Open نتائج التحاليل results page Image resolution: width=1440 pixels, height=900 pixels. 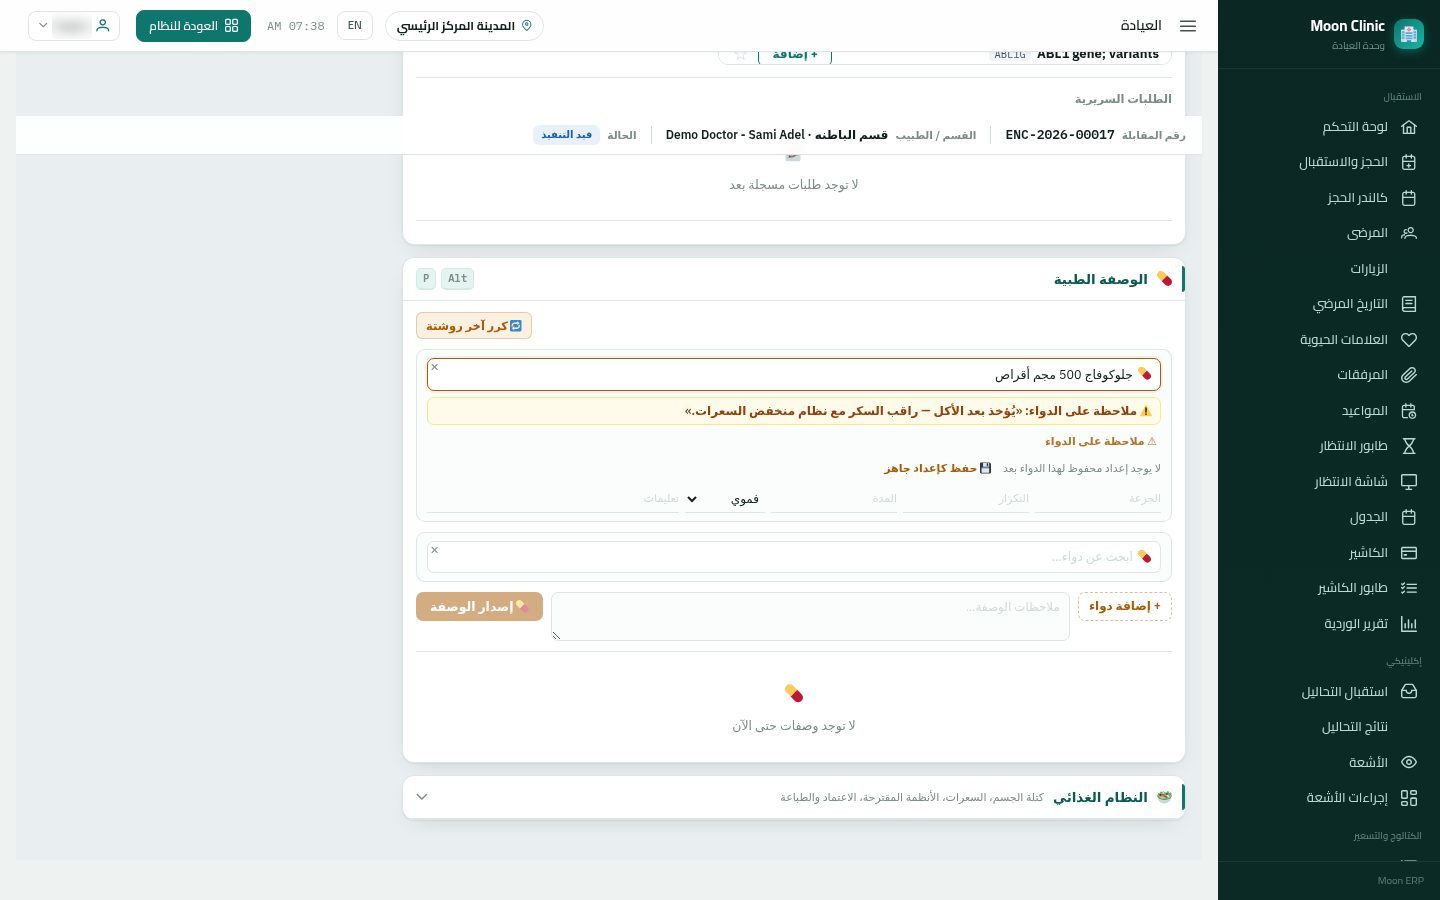pos(1354,727)
